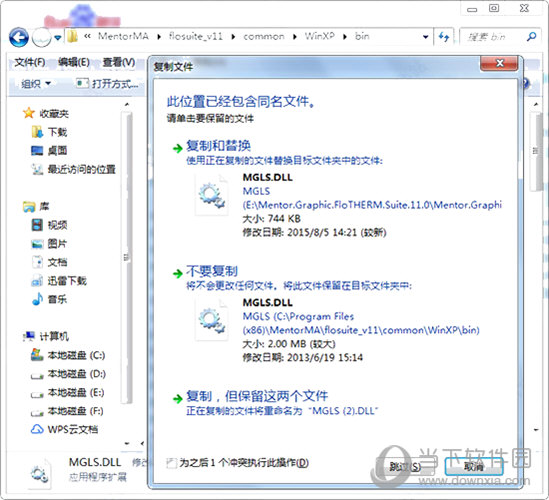Click gear file icon of existing MGLS.DLL
The height and width of the screenshot is (500, 549).
pyautogui.click(x=211, y=320)
